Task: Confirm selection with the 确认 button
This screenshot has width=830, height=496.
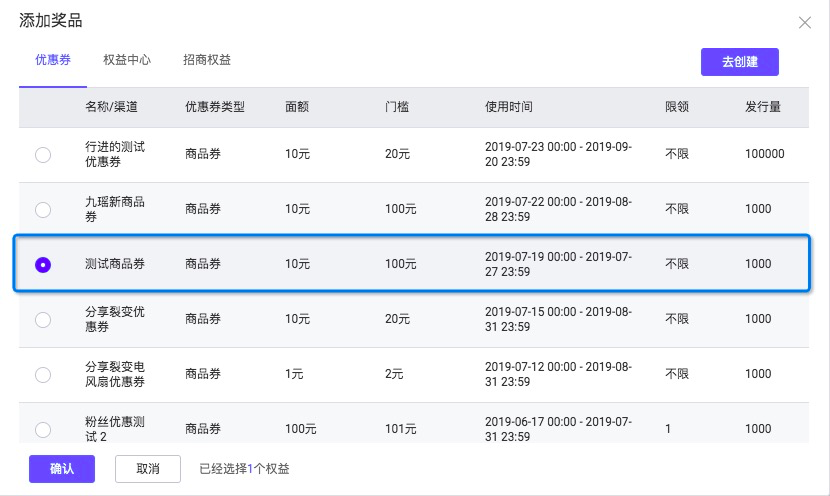Action: 62,469
